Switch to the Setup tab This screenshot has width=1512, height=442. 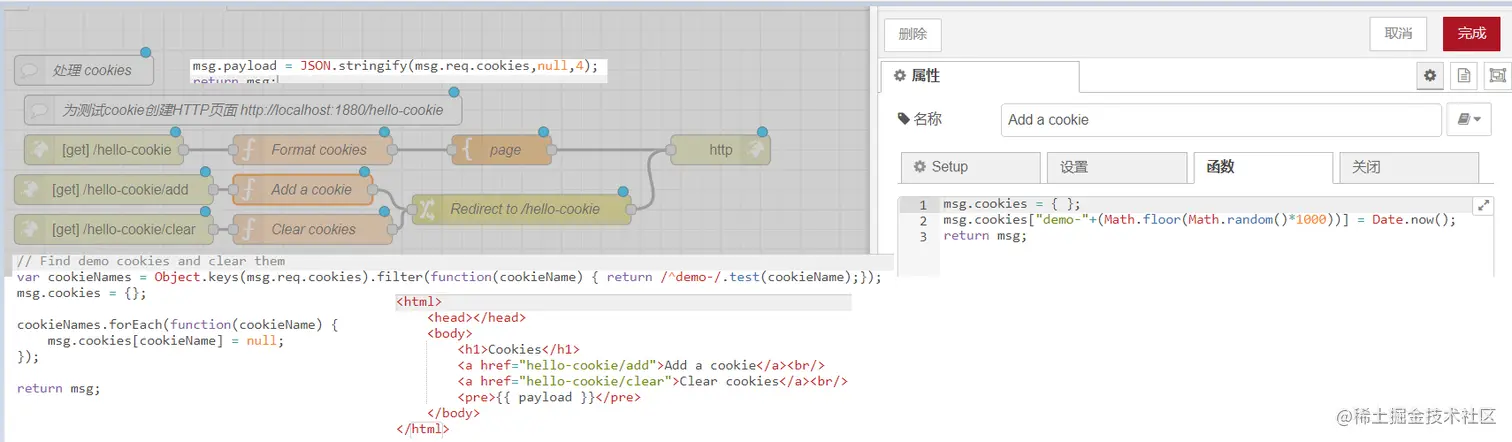(970, 167)
